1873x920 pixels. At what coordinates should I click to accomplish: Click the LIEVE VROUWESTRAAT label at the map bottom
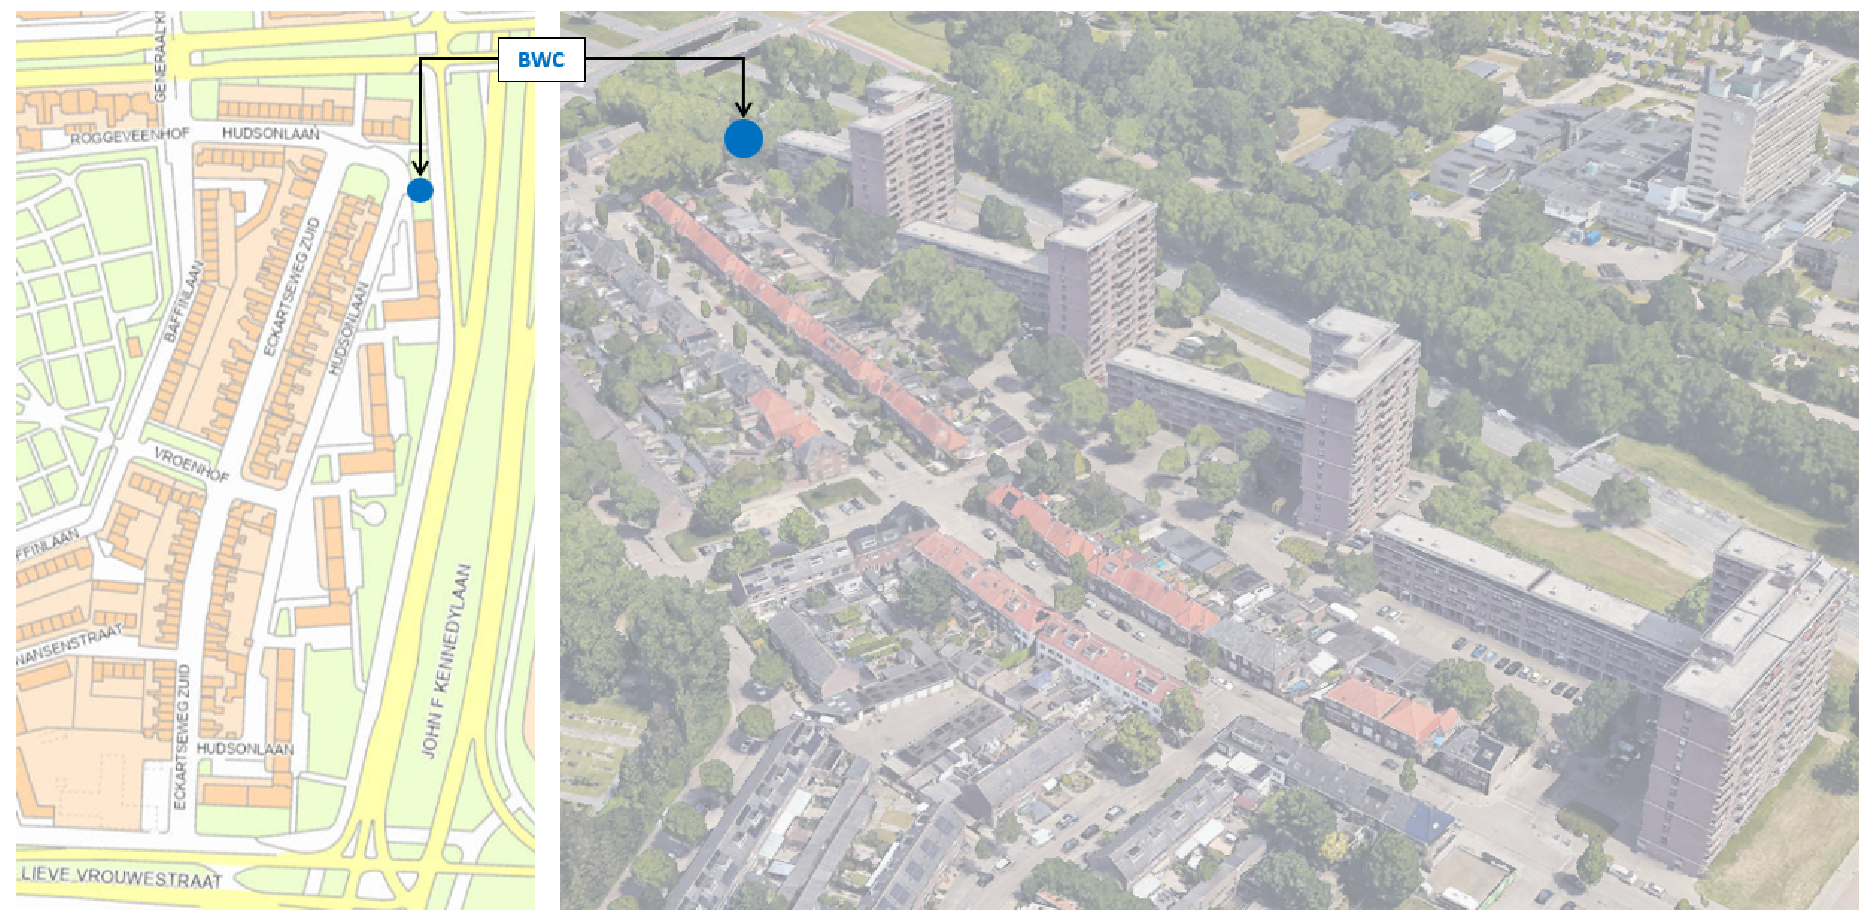tap(121, 876)
